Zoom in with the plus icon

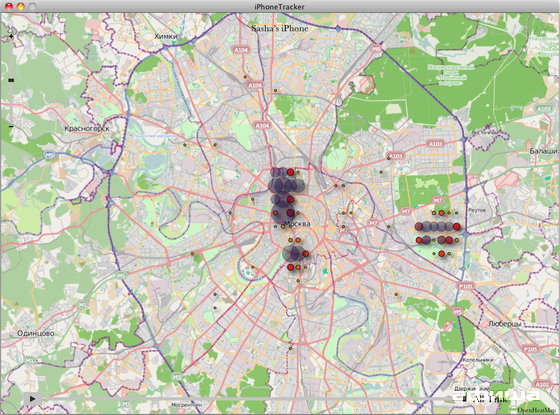(11, 36)
